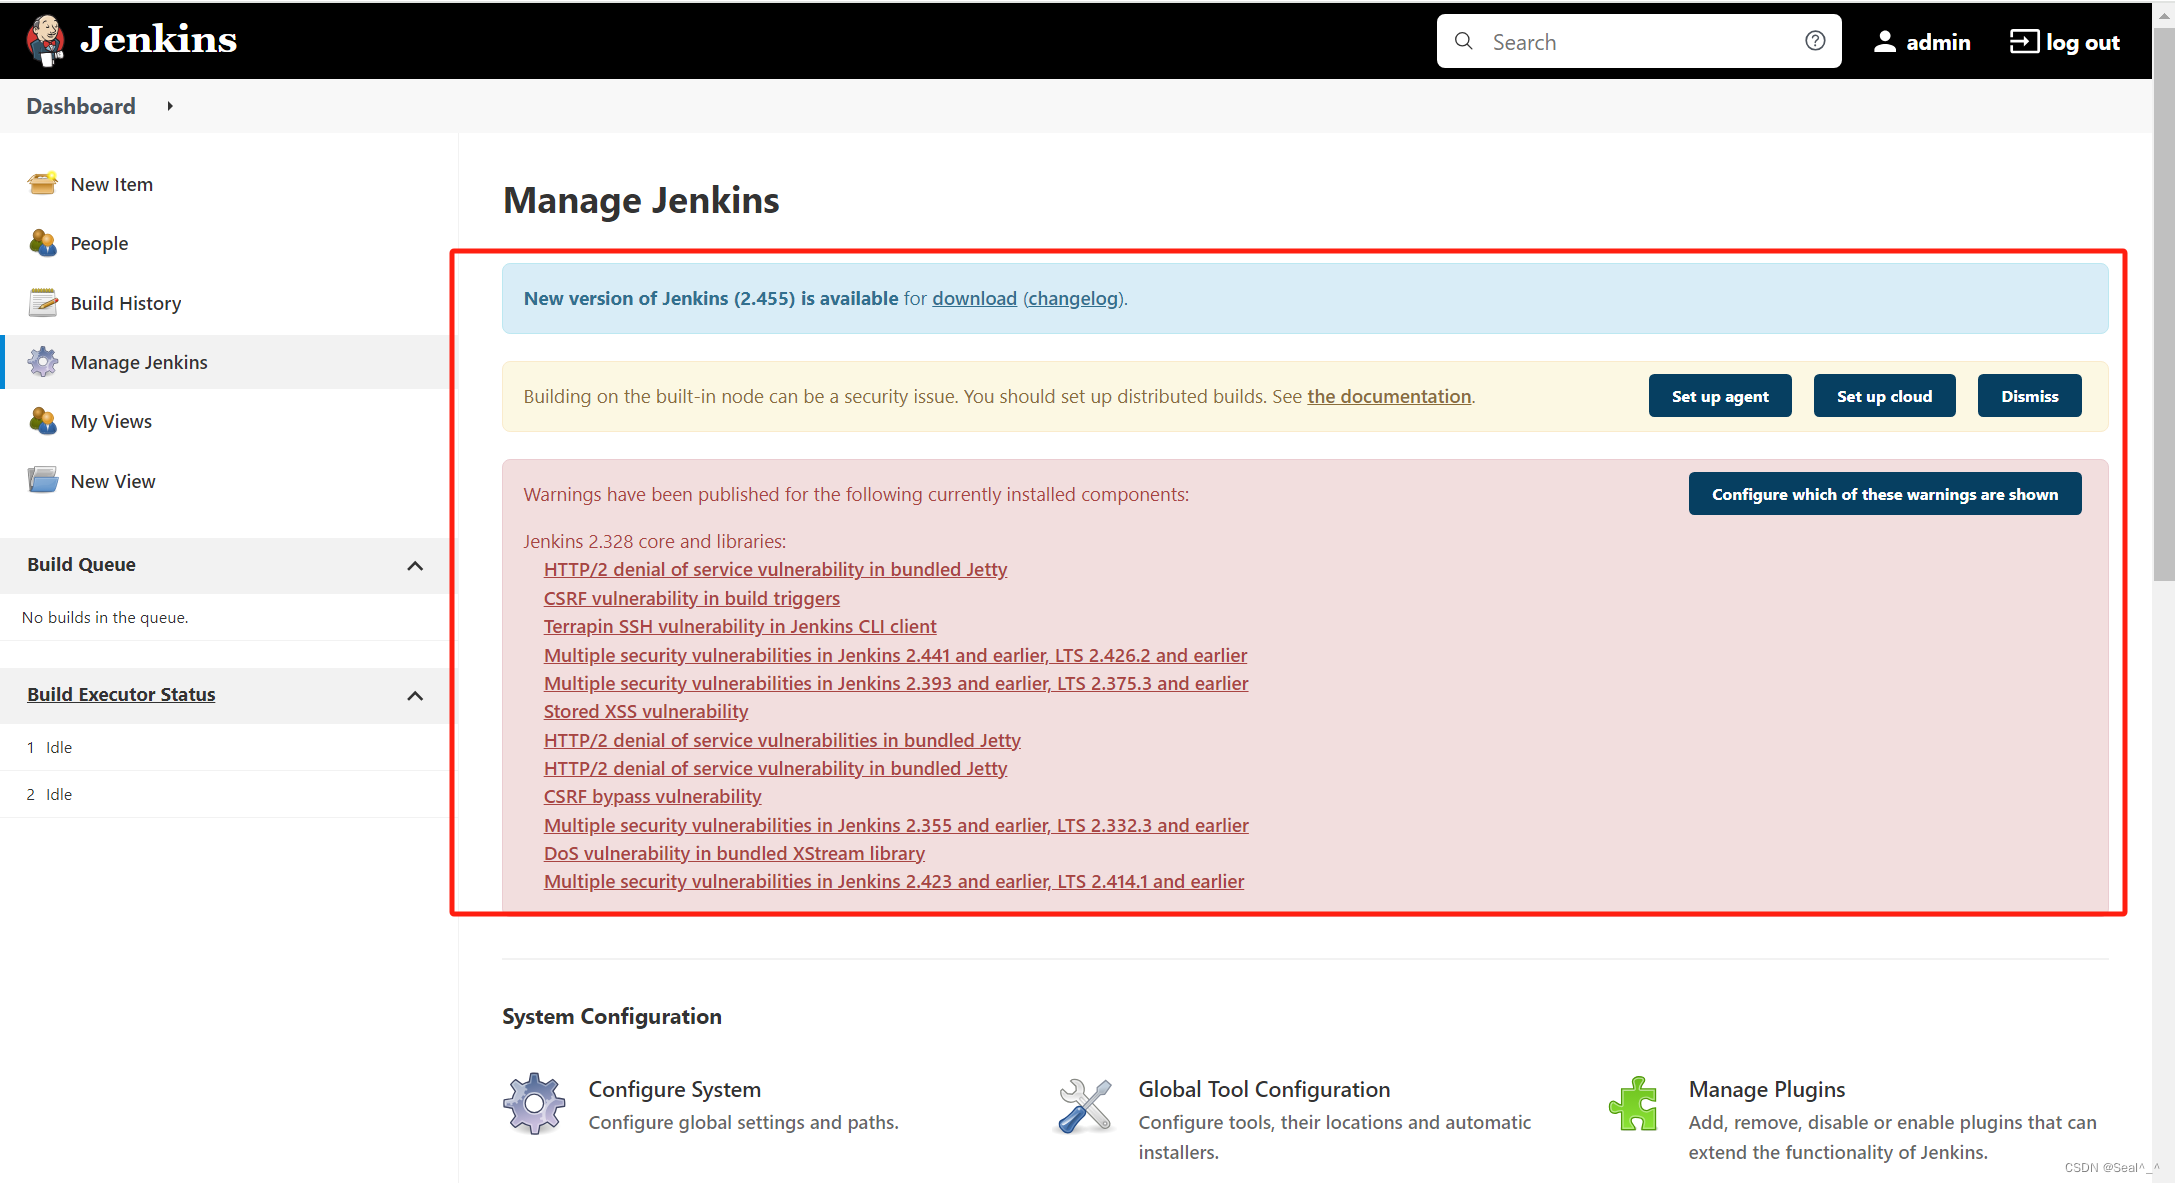This screenshot has height=1183, width=2175.
Task: Open New Item from sidebar
Action: pos(112,184)
